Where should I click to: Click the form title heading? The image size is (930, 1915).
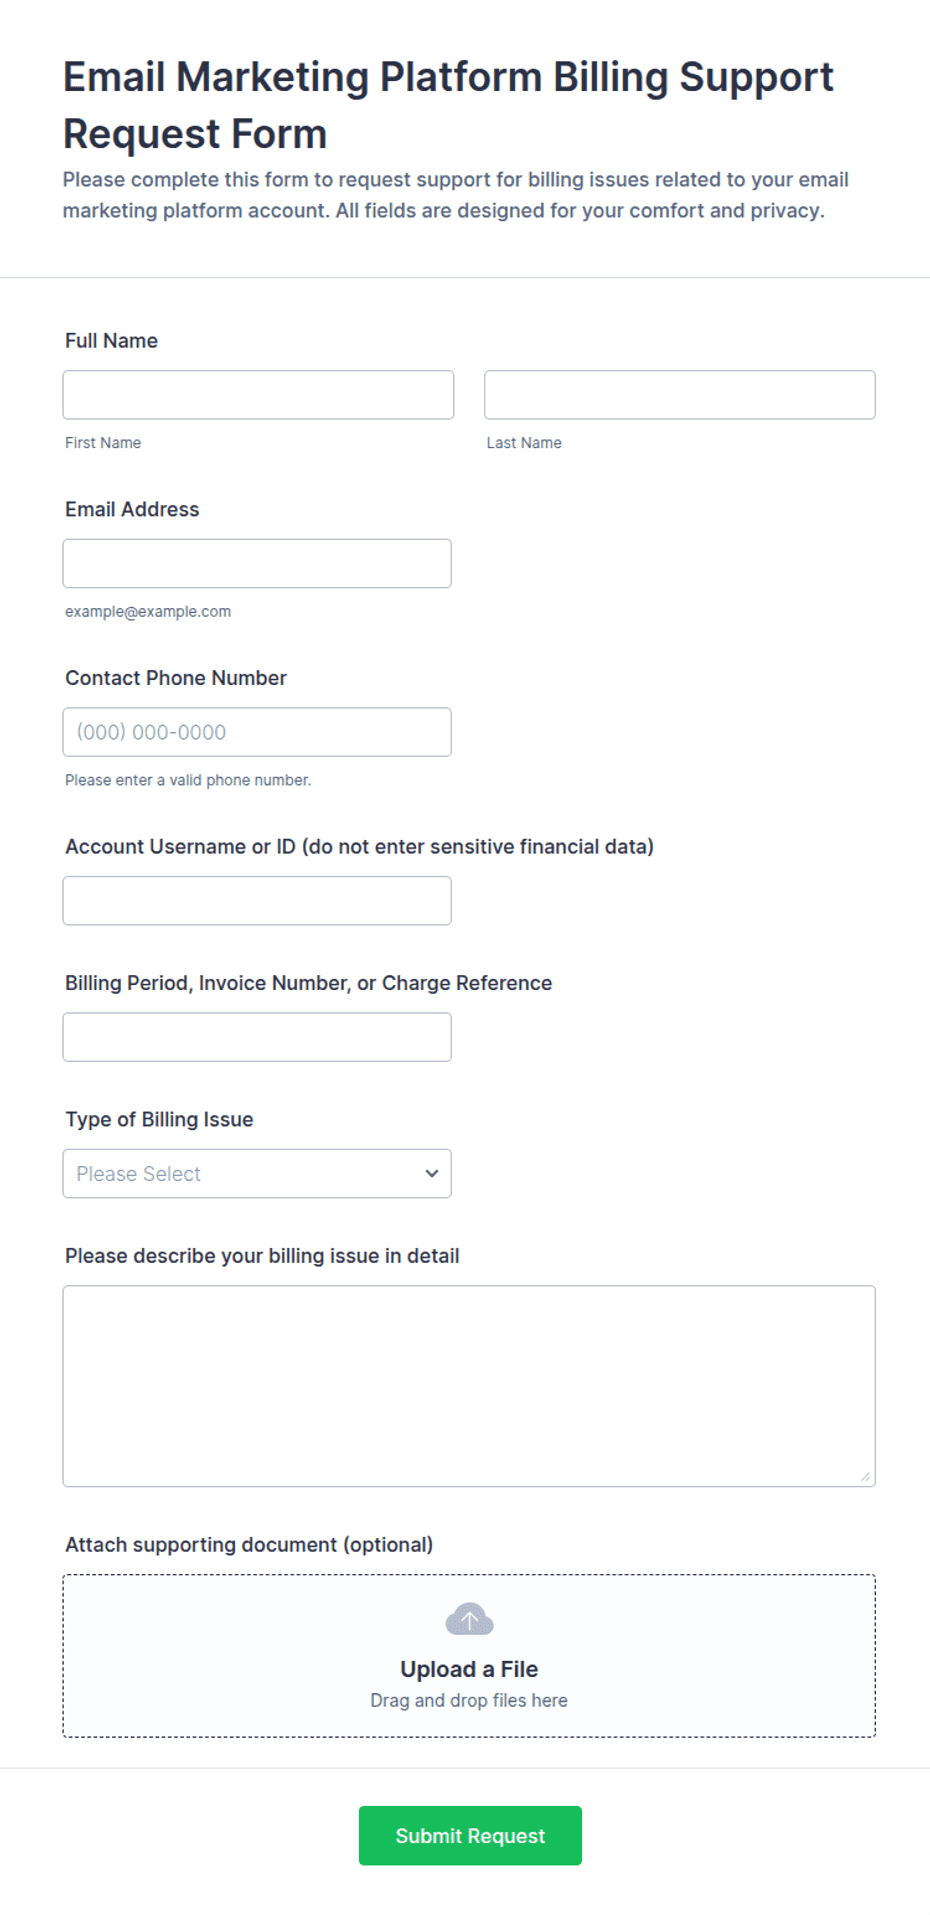pyautogui.click(x=448, y=105)
